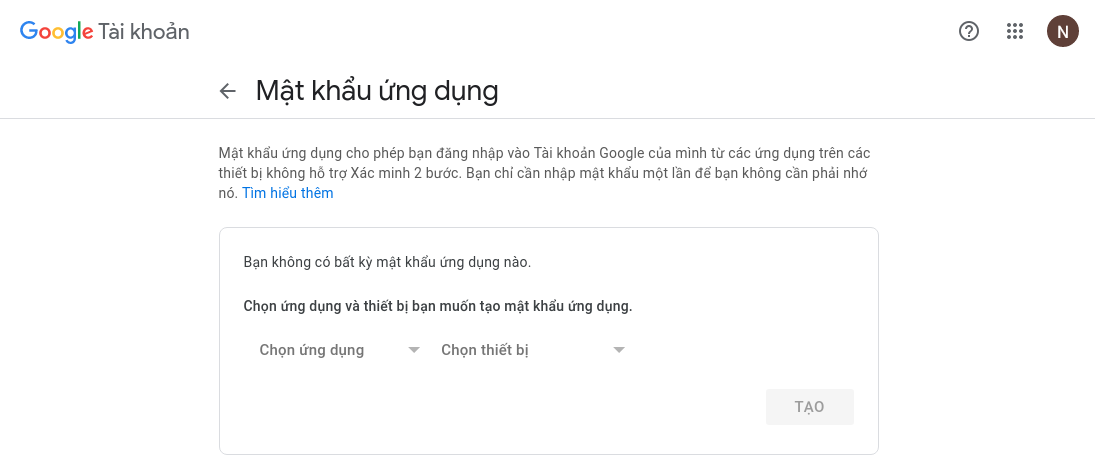Go back using the left arrow
Screen dimensions: 1095x461
coord(228,92)
